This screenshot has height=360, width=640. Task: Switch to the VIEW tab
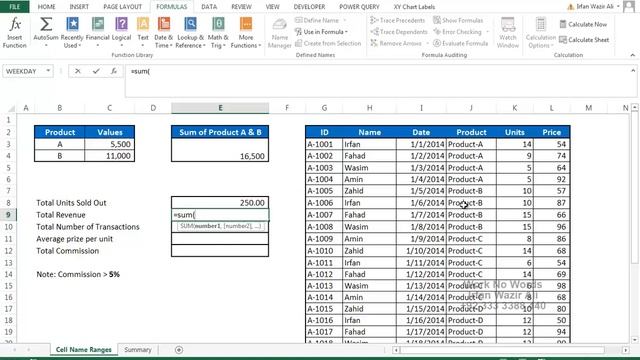coord(272,7)
